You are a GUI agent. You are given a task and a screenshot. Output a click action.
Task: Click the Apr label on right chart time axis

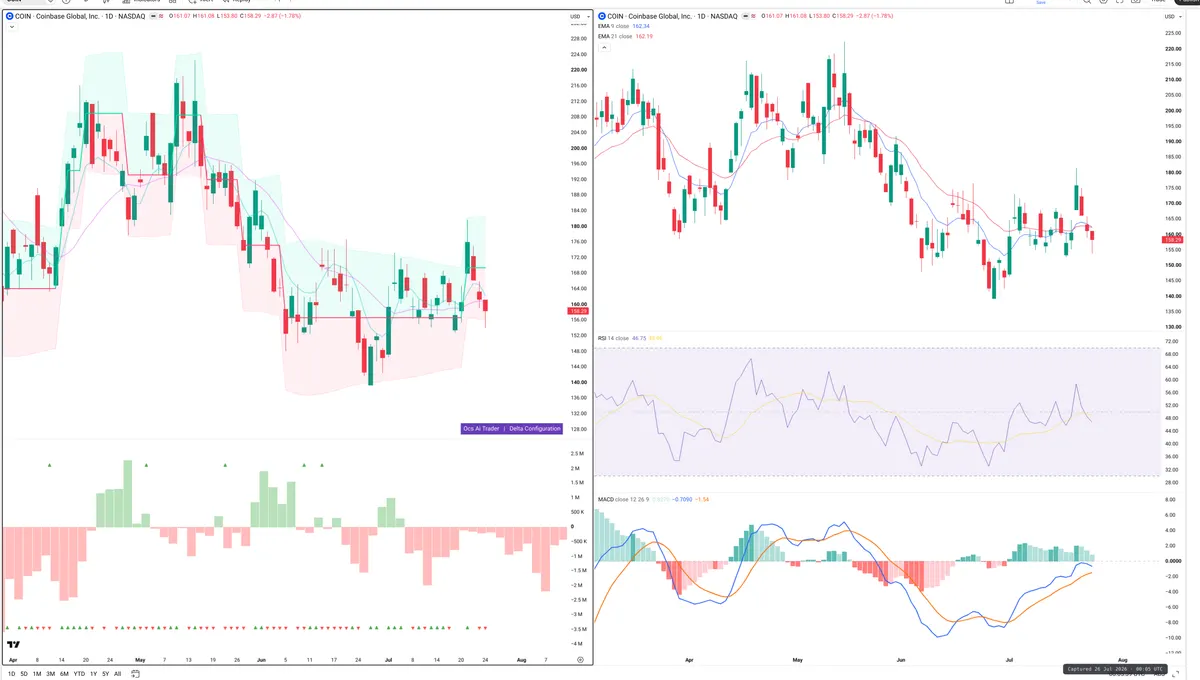click(689, 661)
